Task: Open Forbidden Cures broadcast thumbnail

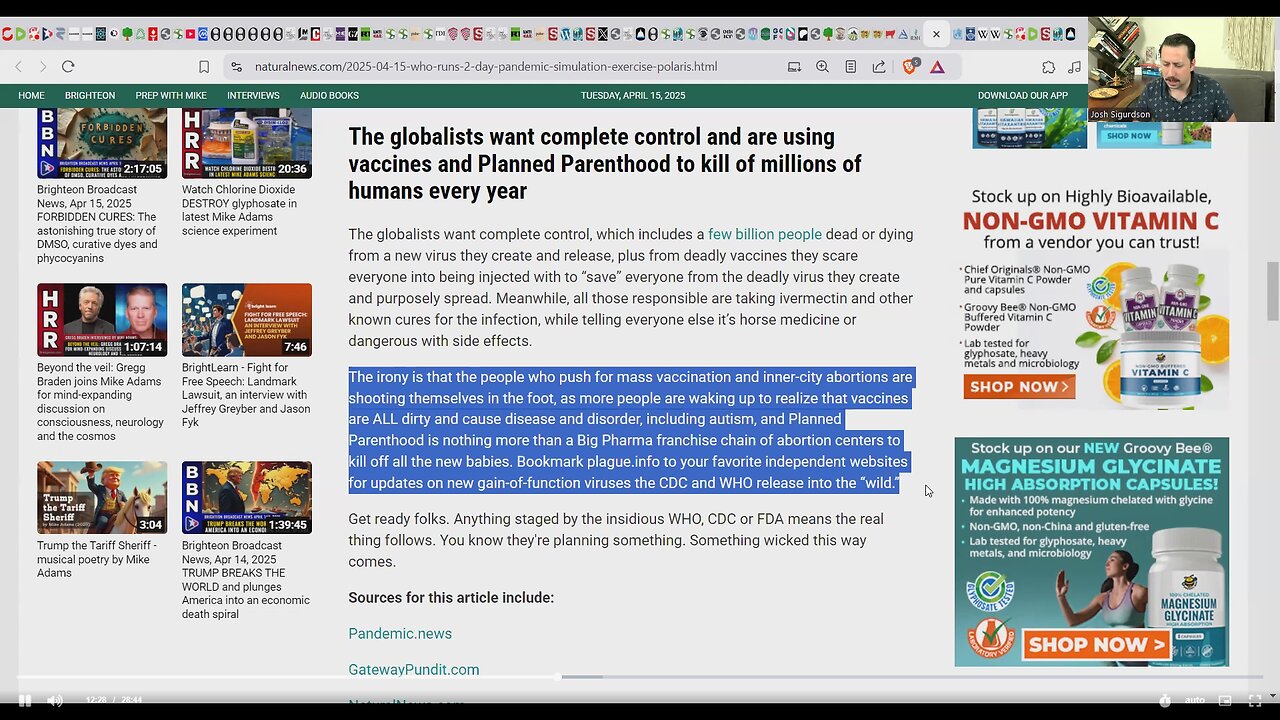Action: tap(102, 143)
